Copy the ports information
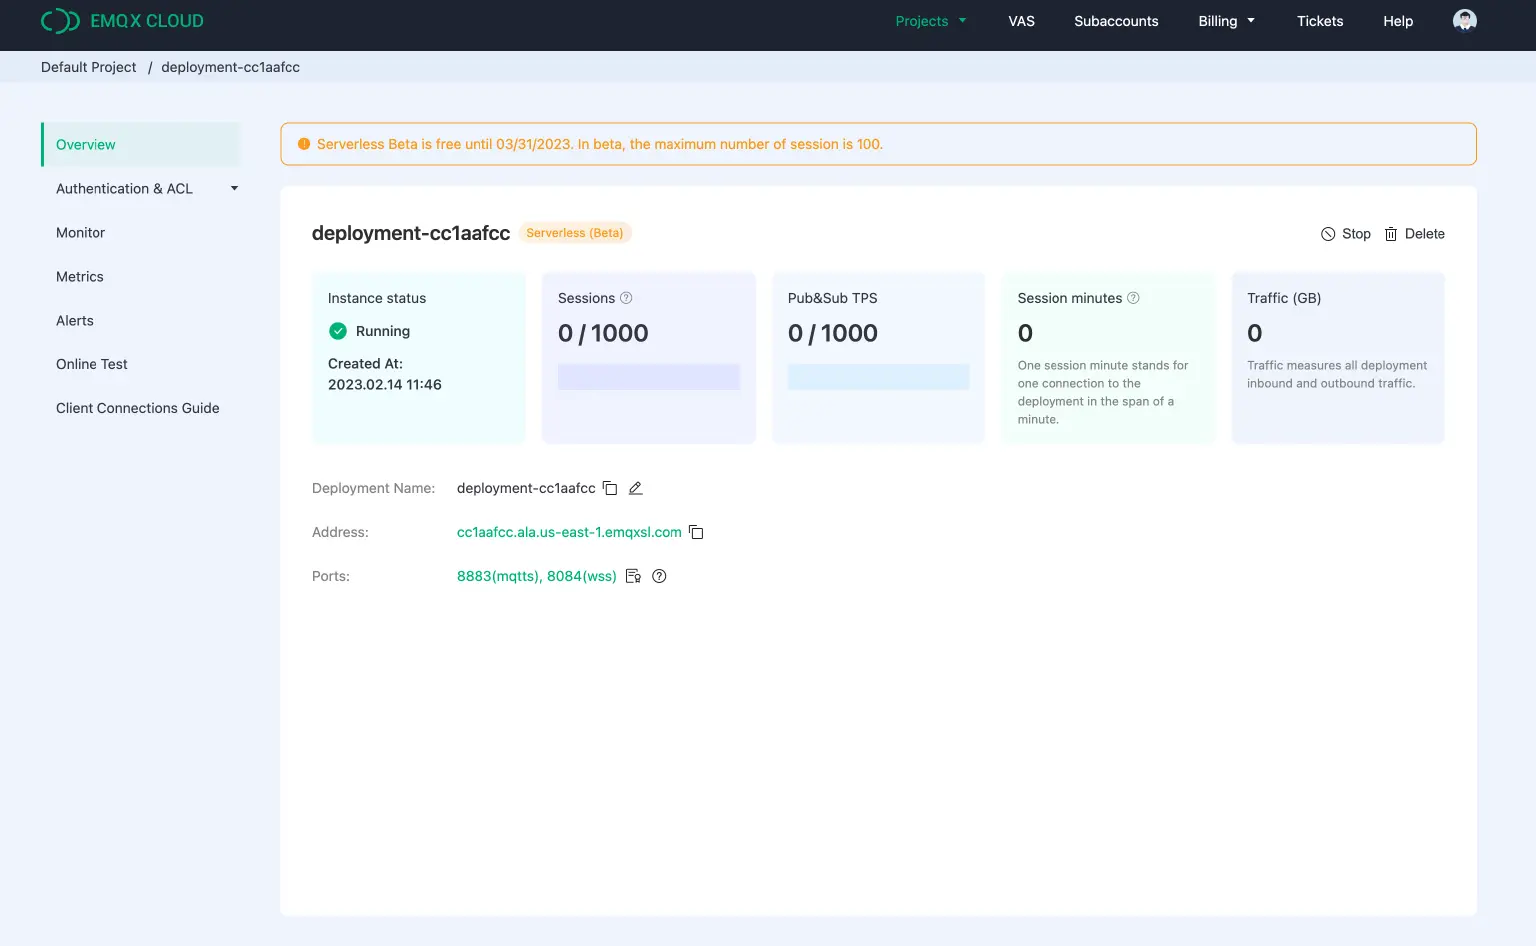 [x=633, y=576]
